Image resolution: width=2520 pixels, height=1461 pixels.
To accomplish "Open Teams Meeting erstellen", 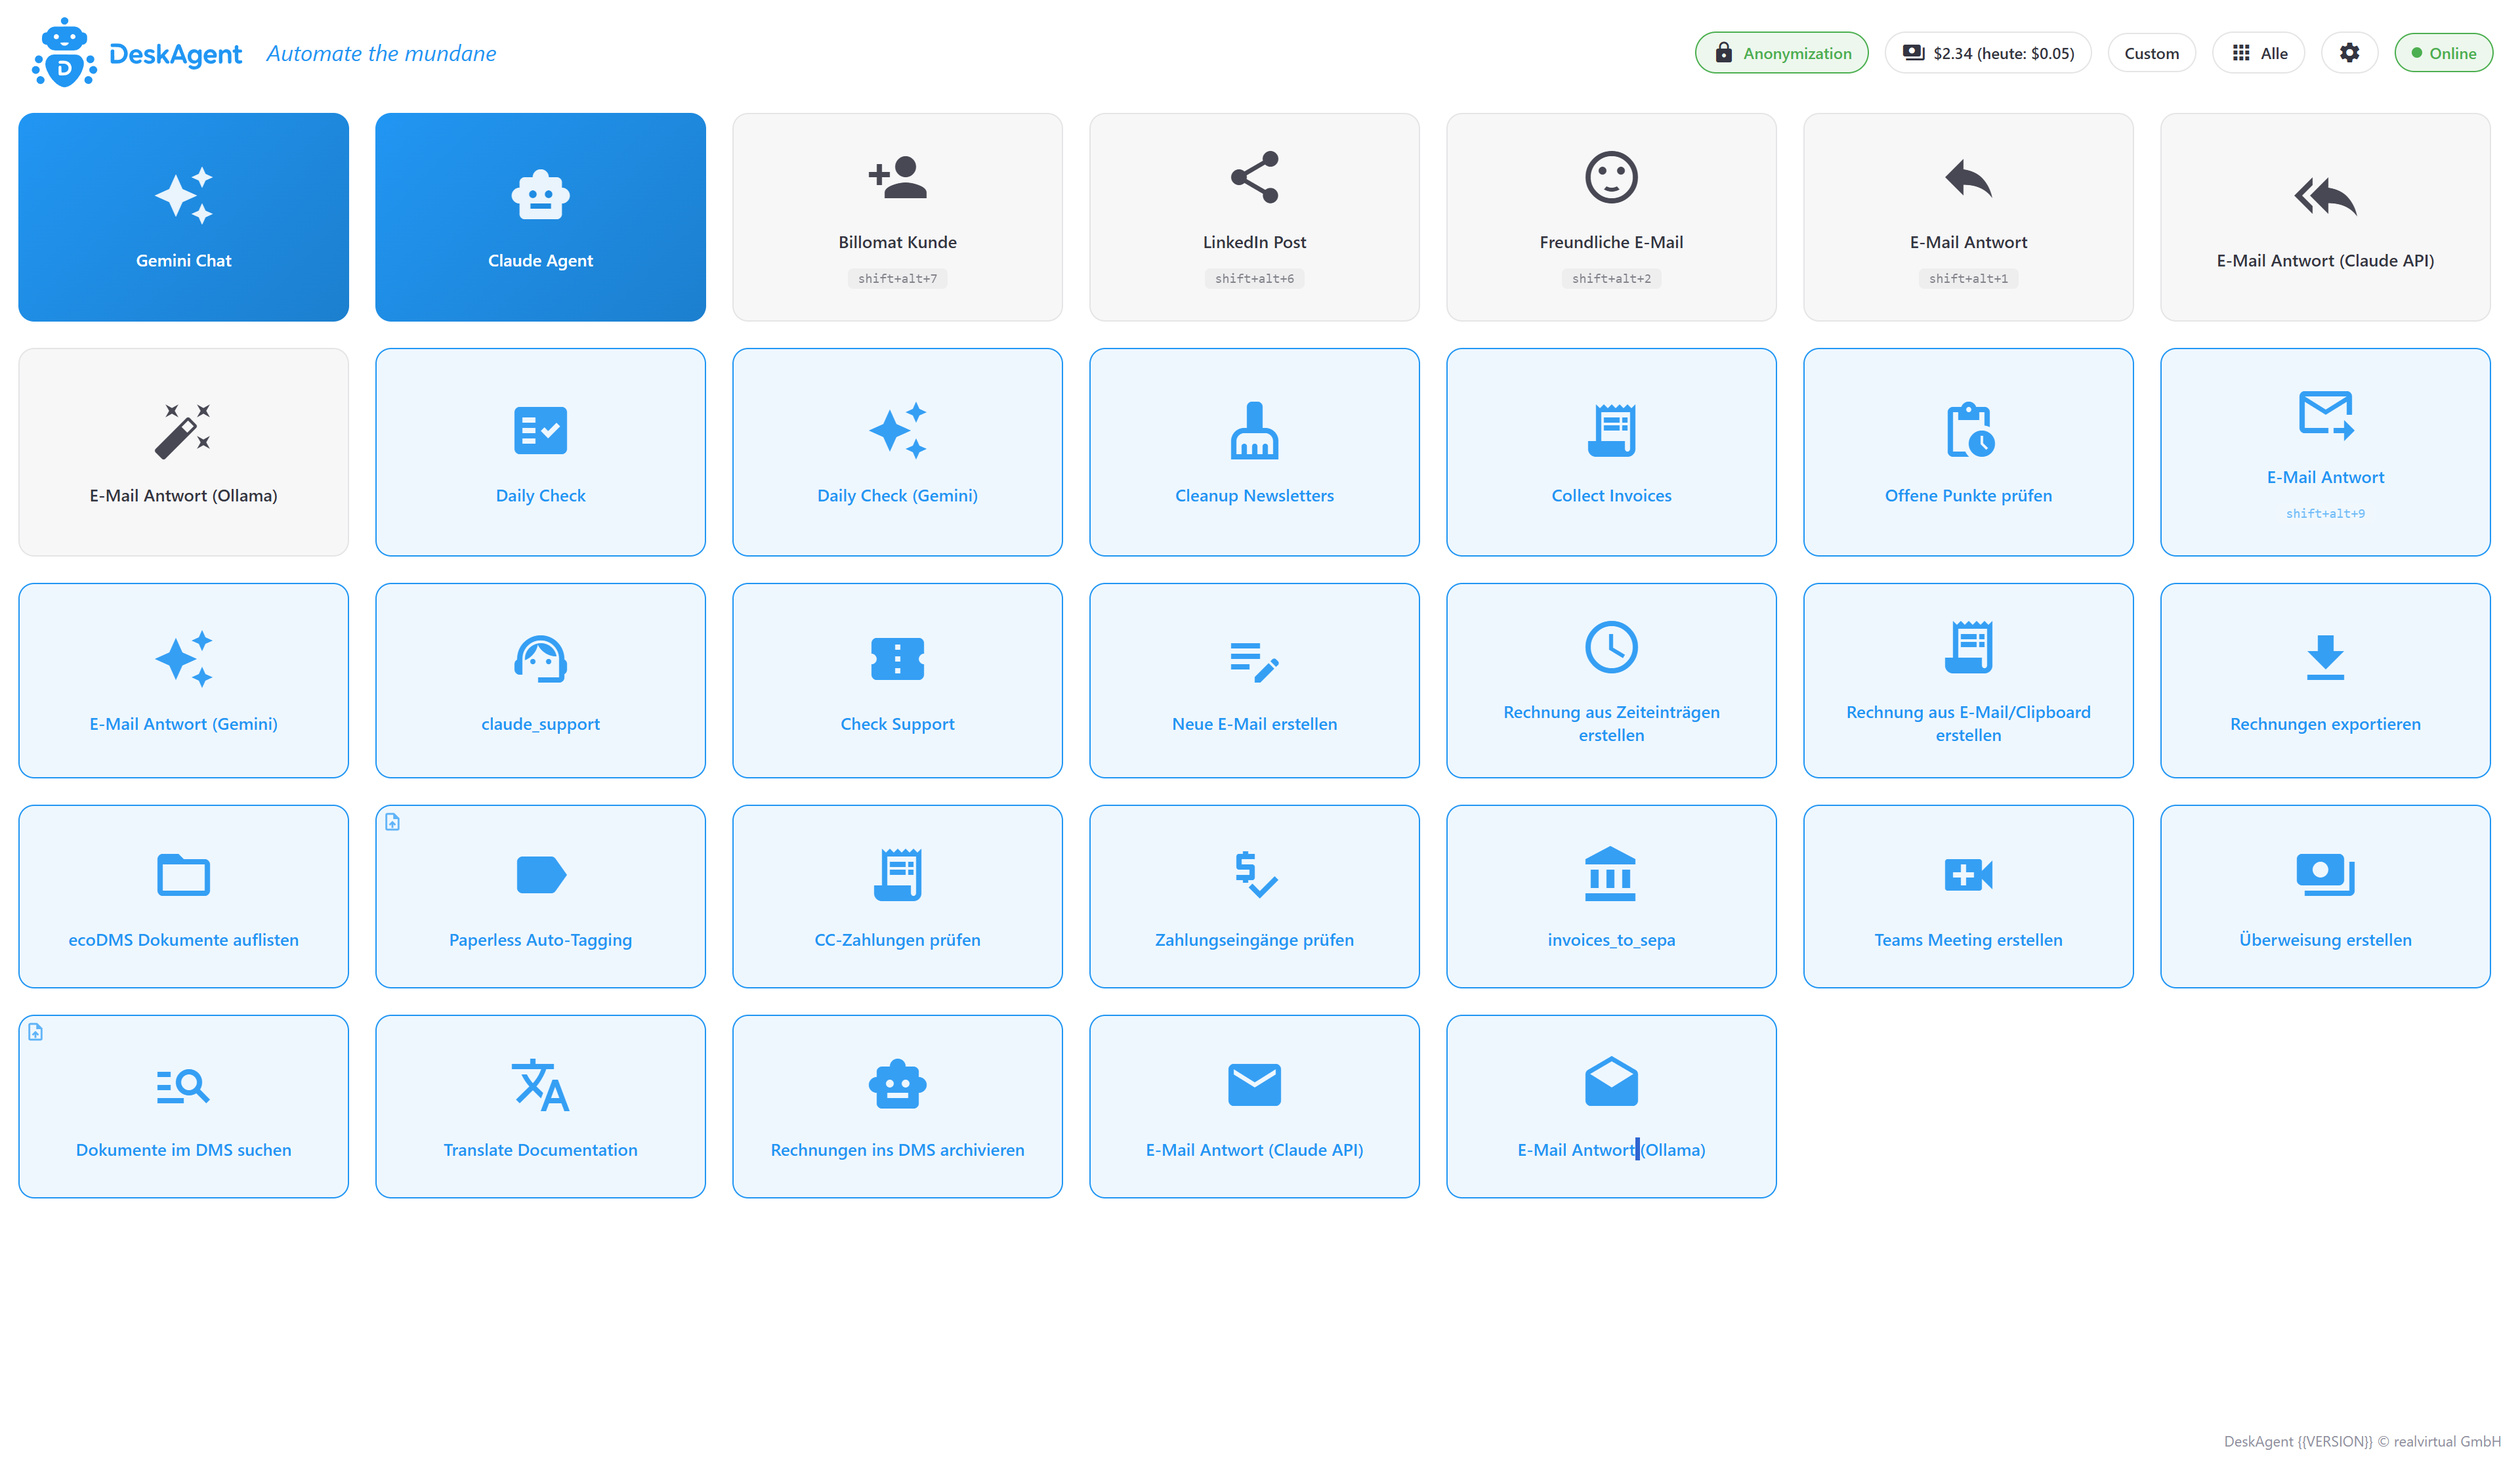I will point(1967,896).
